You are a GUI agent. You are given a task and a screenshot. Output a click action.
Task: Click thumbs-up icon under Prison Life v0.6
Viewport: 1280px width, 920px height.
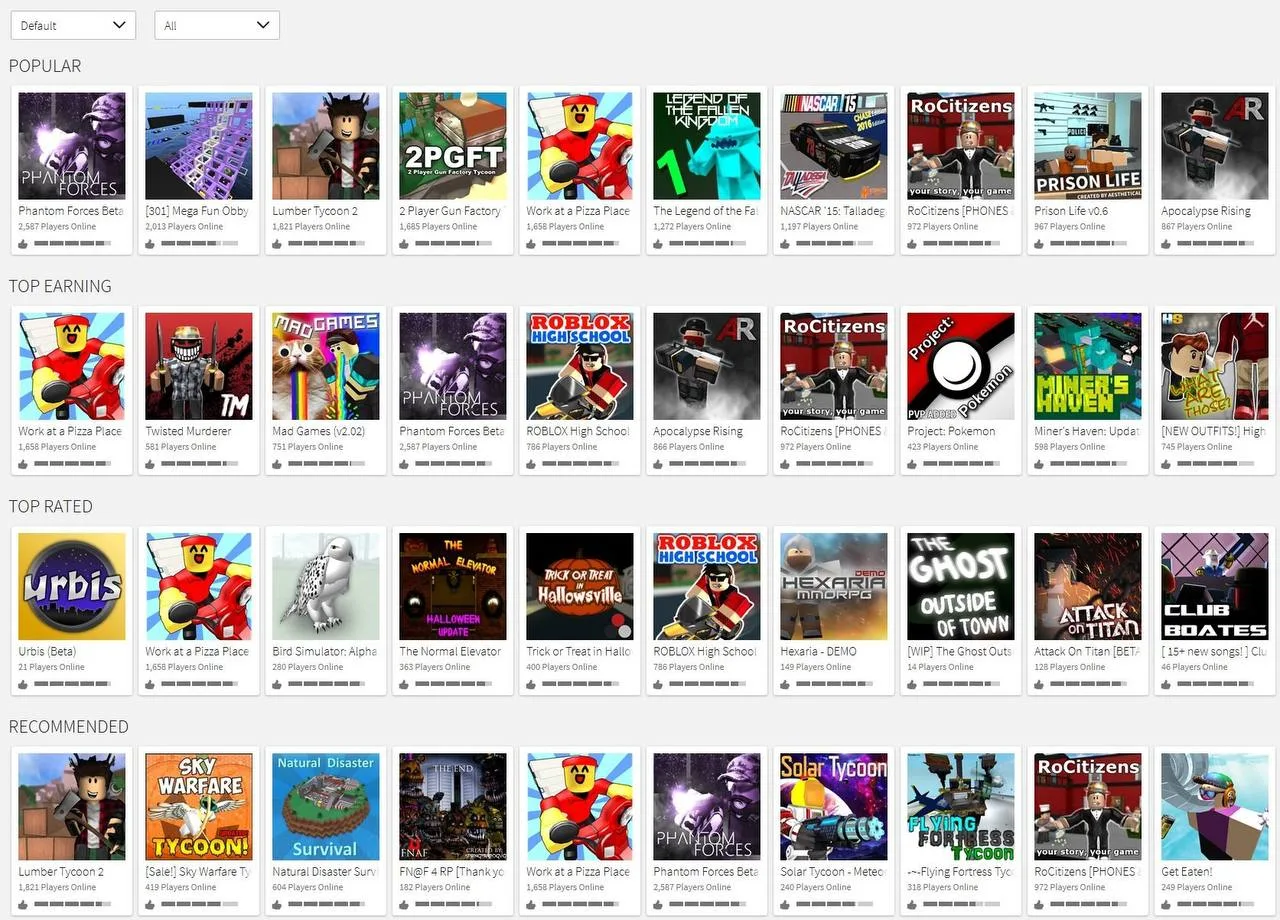1039,243
